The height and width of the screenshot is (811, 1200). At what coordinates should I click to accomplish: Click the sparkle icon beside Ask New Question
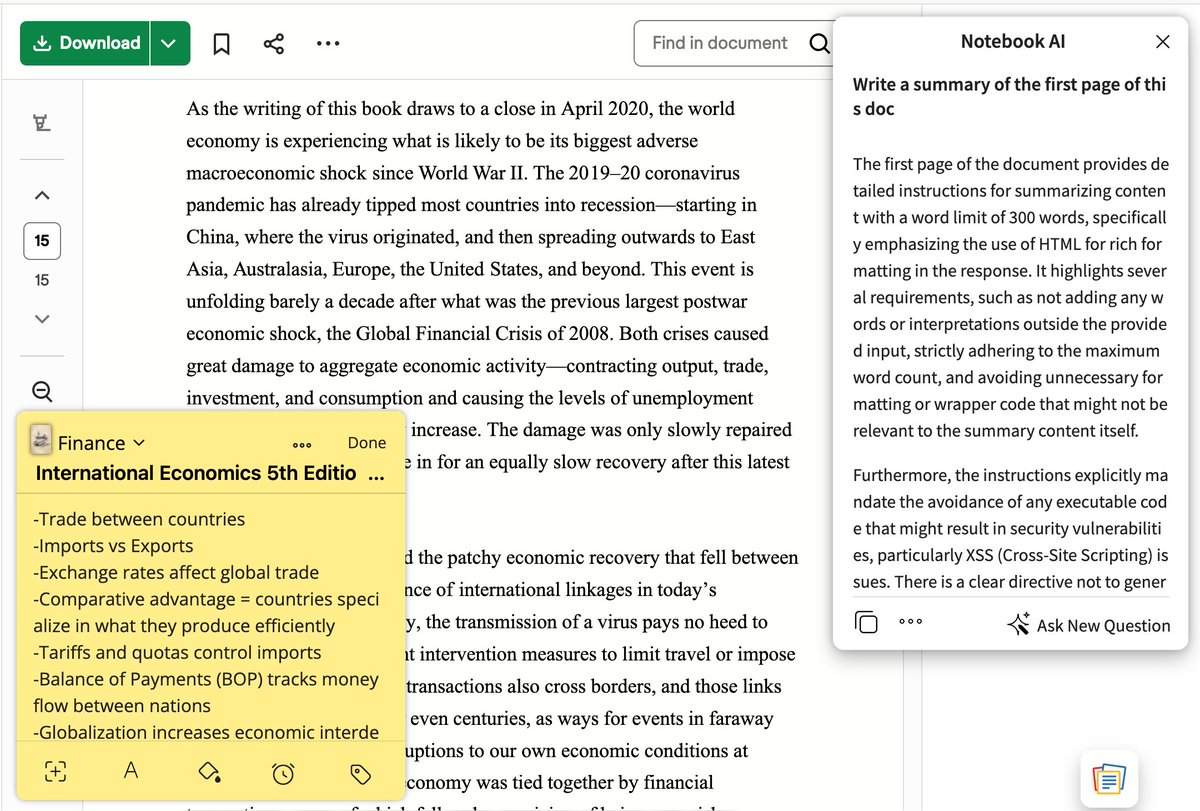tap(1018, 625)
